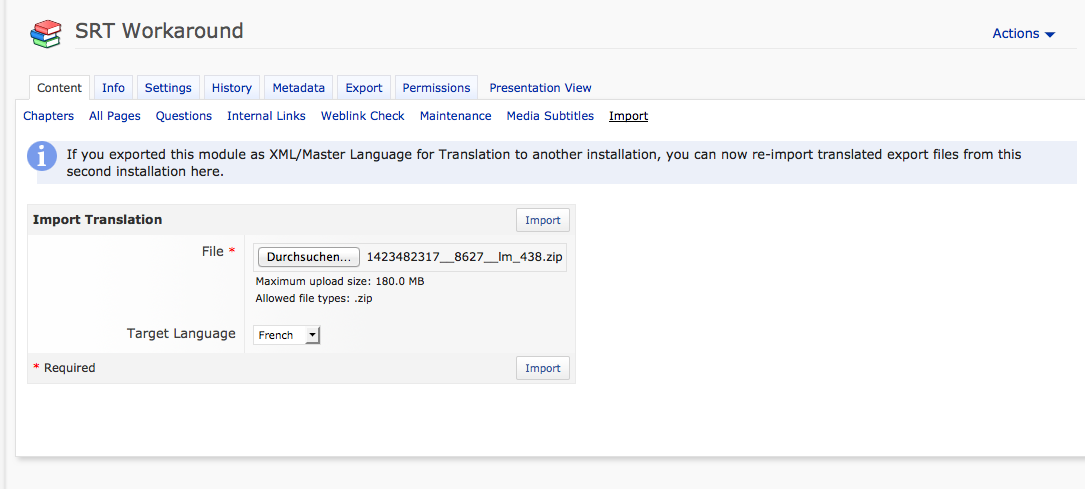This screenshot has height=489, width=1085.
Task: Open the Info tab
Action: pos(113,88)
